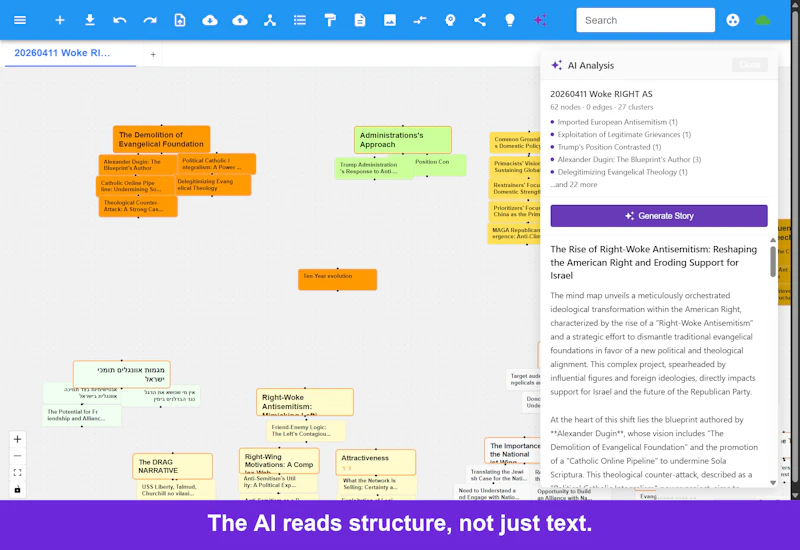Select Imported European Antisemitism cluster
Screen dimensions: 800x550
tap(617, 122)
